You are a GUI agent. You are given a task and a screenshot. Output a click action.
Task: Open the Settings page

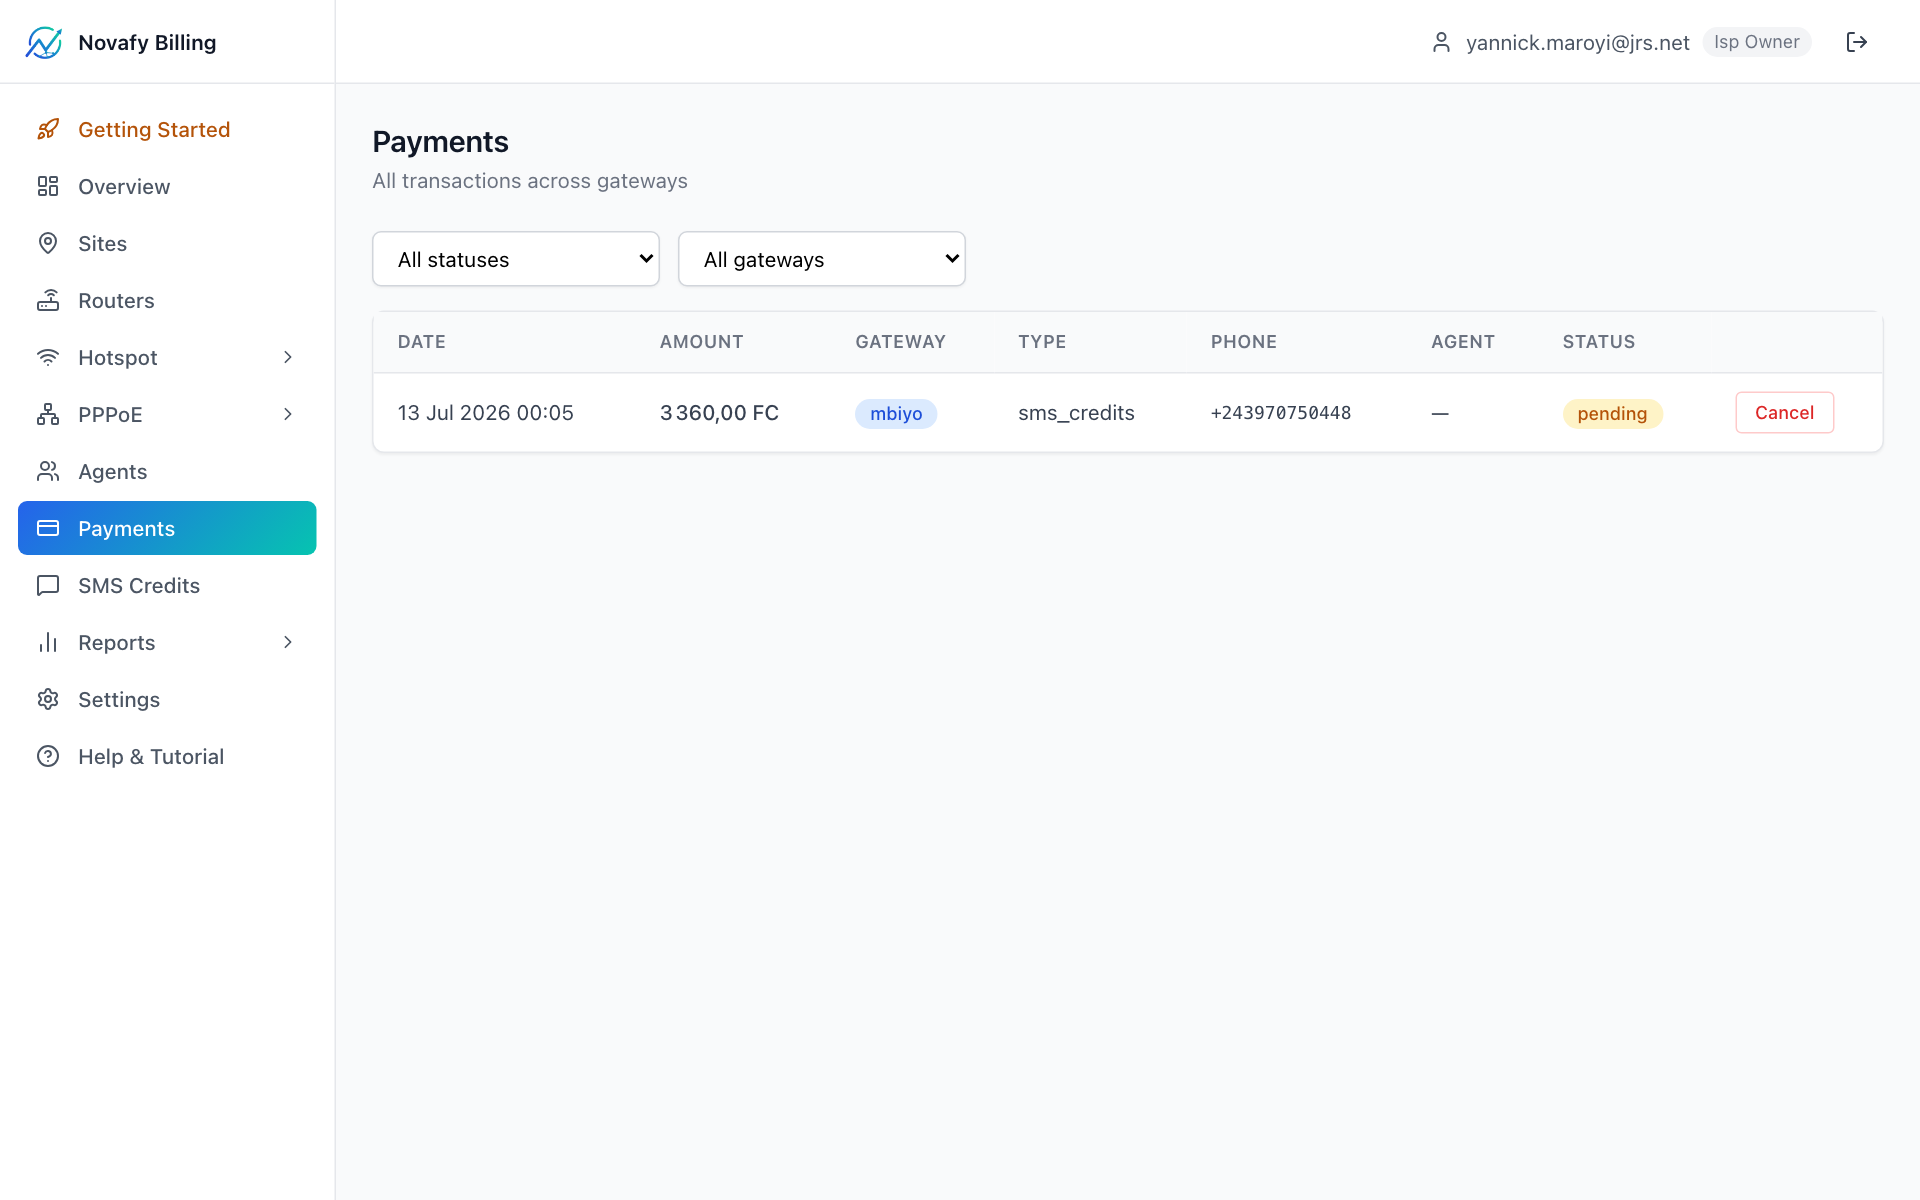point(167,699)
